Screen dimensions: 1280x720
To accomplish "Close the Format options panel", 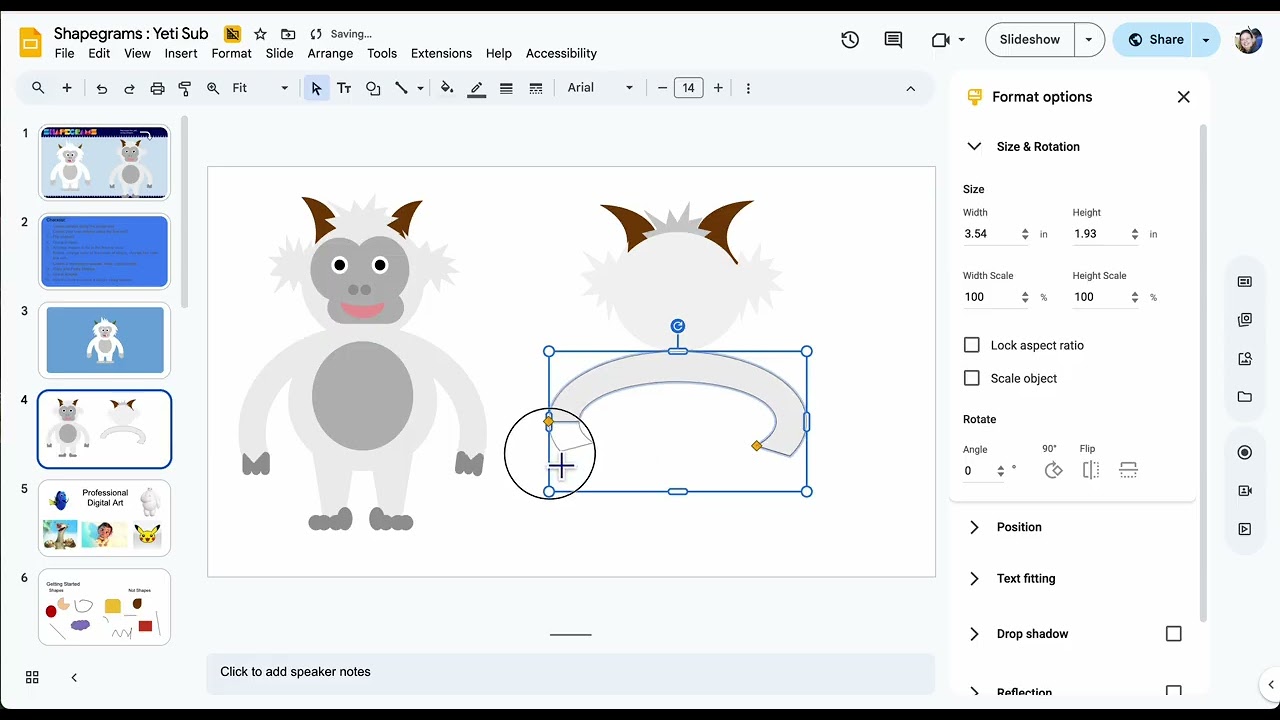I will [1183, 97].
